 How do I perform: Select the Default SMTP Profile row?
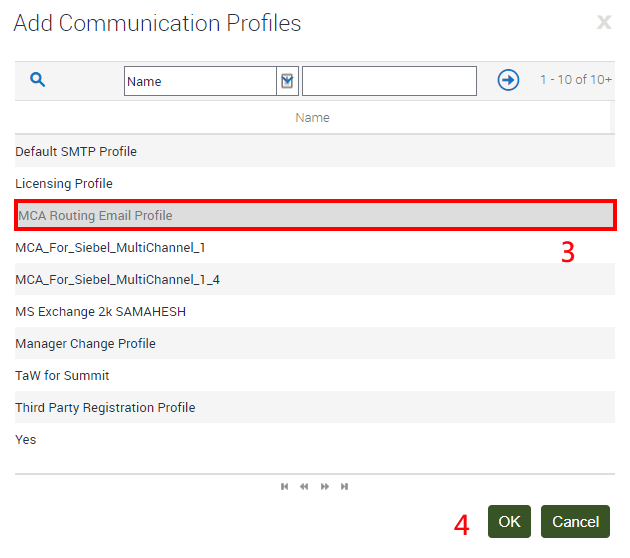coord(315,151)
